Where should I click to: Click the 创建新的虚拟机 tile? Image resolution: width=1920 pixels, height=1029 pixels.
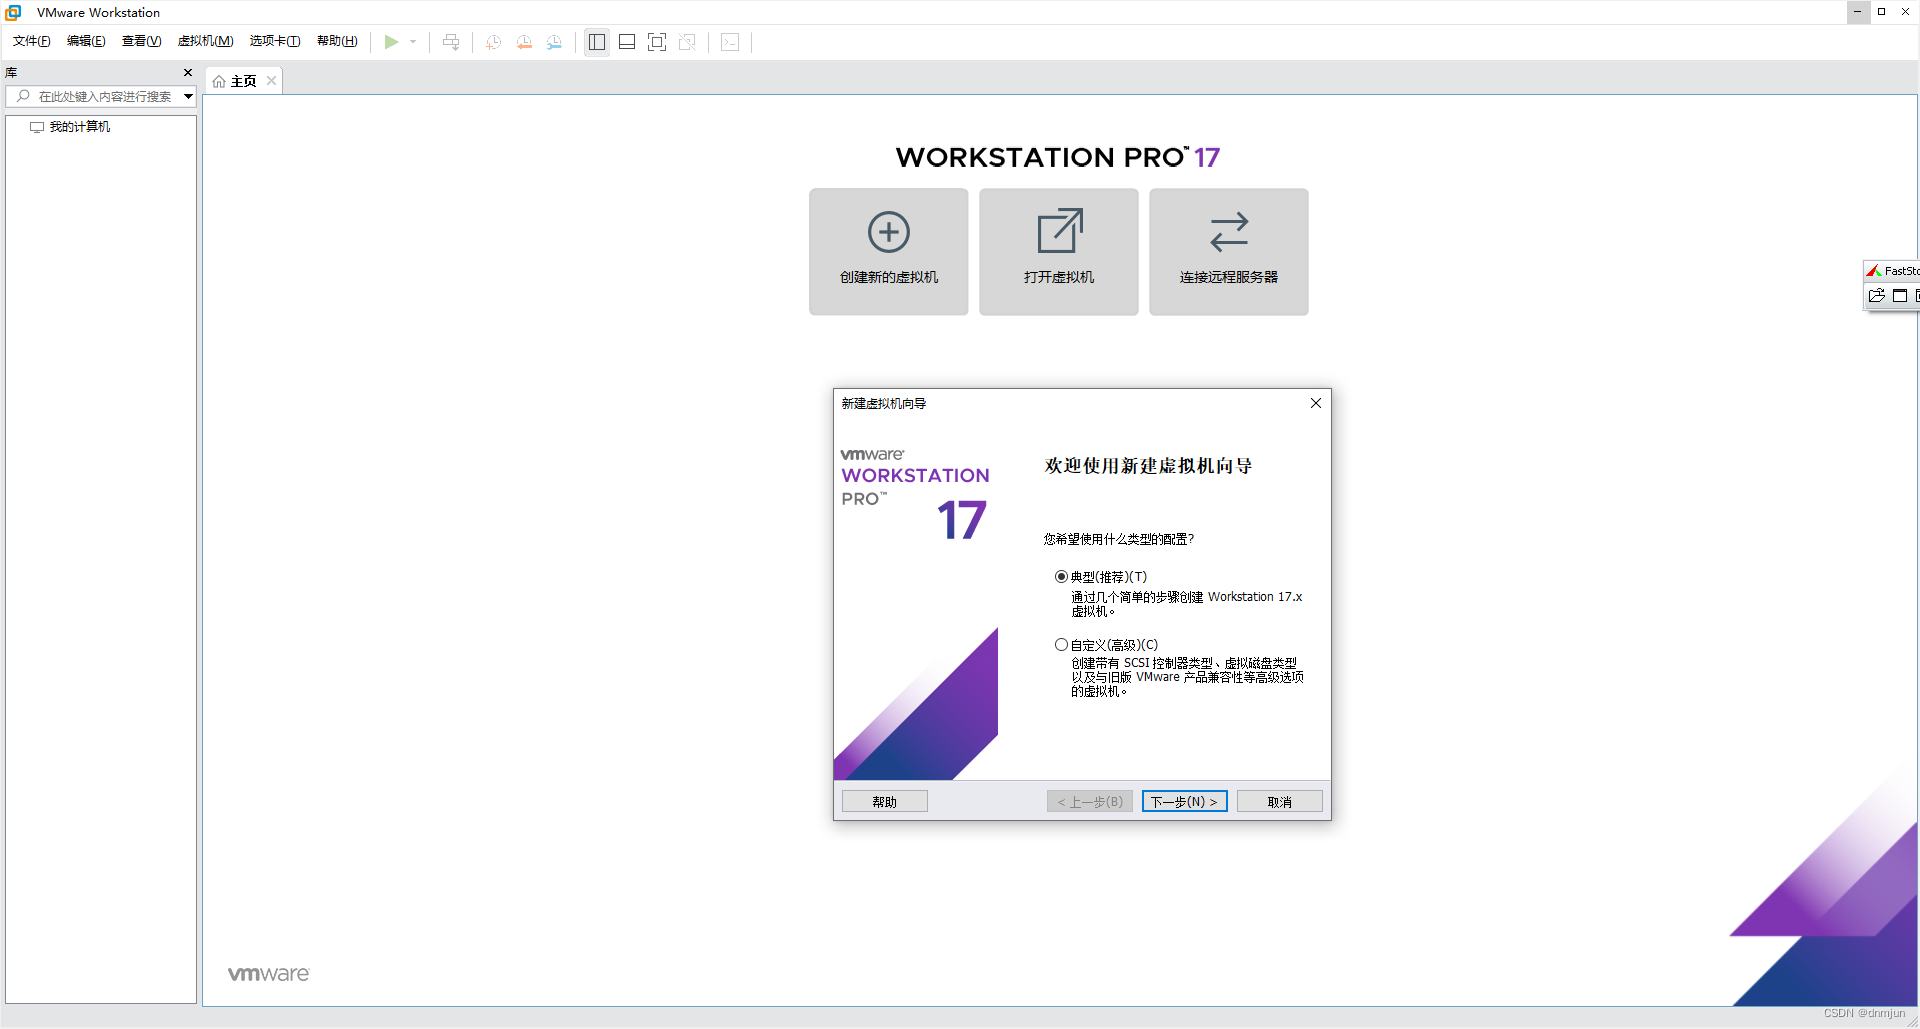point(889,252)
